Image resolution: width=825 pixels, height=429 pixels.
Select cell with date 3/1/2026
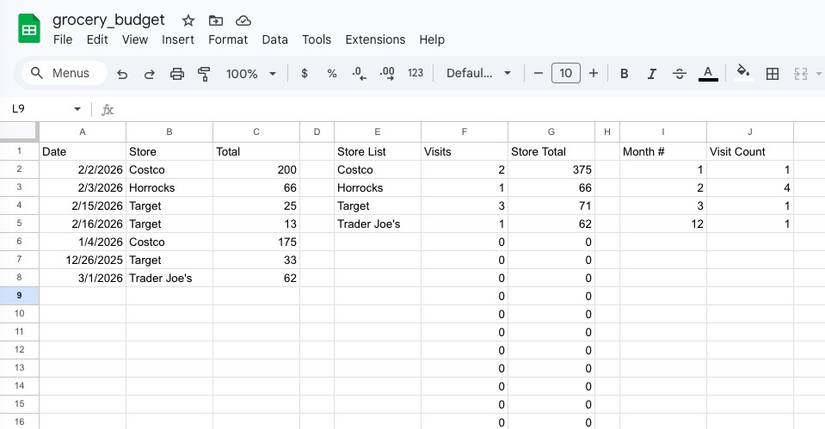83,278
